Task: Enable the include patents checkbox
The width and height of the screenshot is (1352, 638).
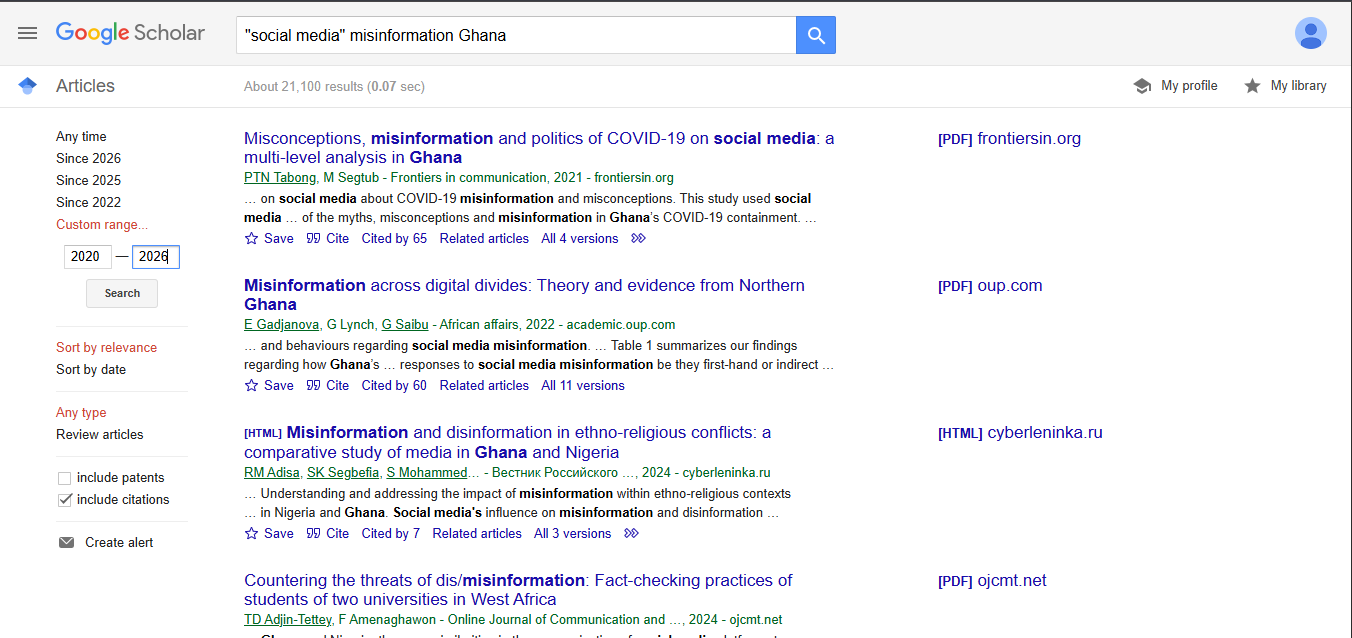Action: tap(65, 478)
